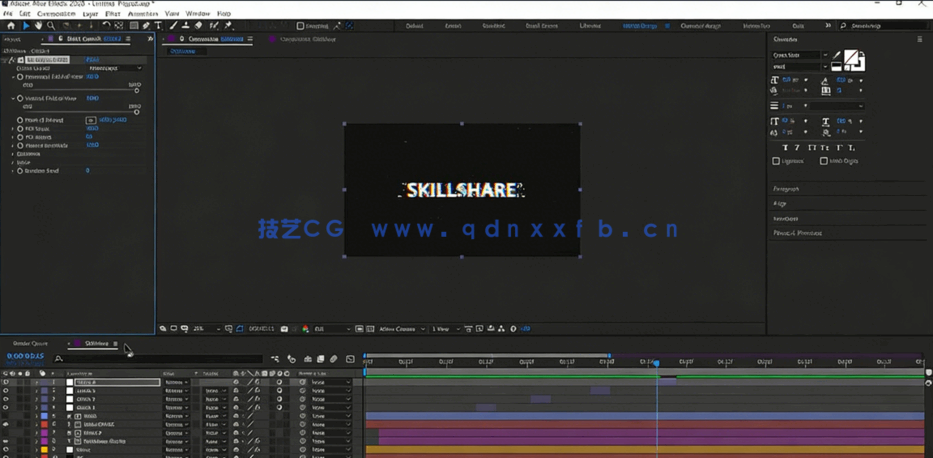Switch to the Libraries workspace

pos(590,26)
